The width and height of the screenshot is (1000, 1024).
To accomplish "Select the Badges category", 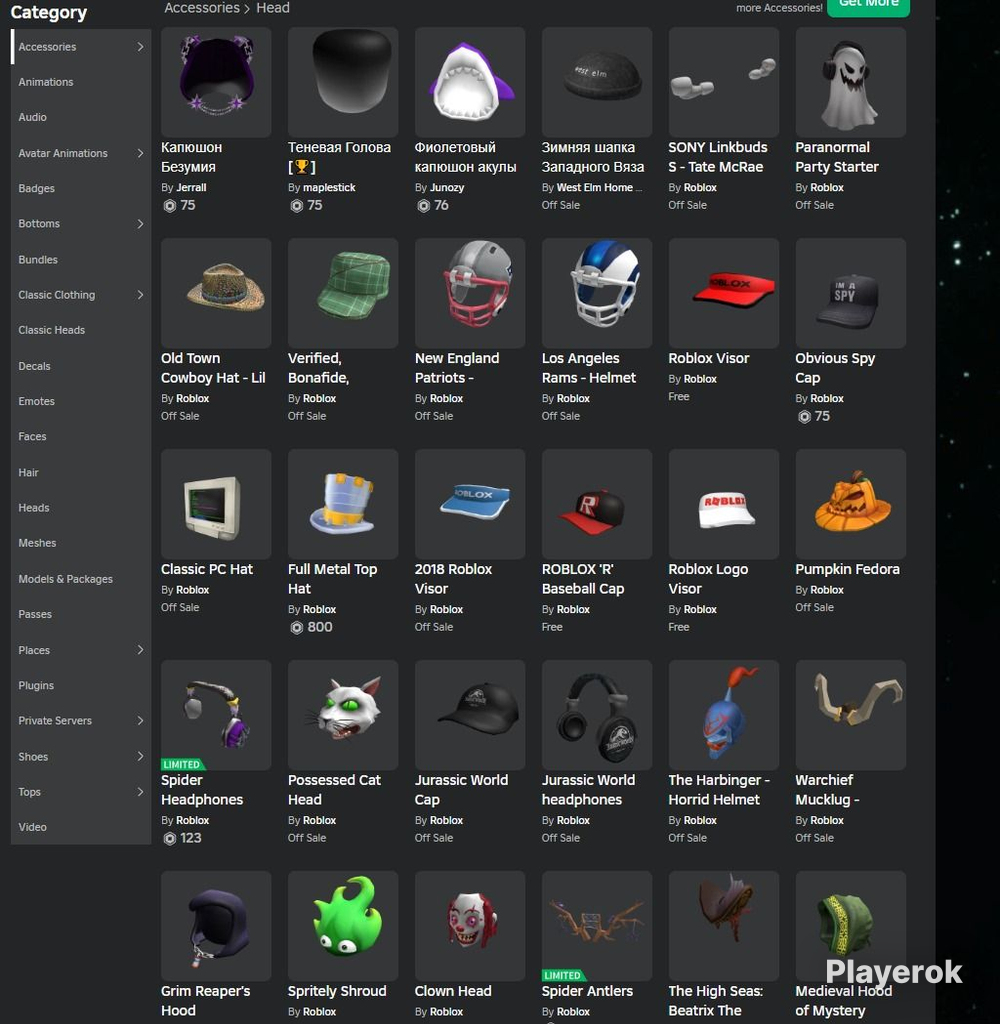I will tap(81, 189).
